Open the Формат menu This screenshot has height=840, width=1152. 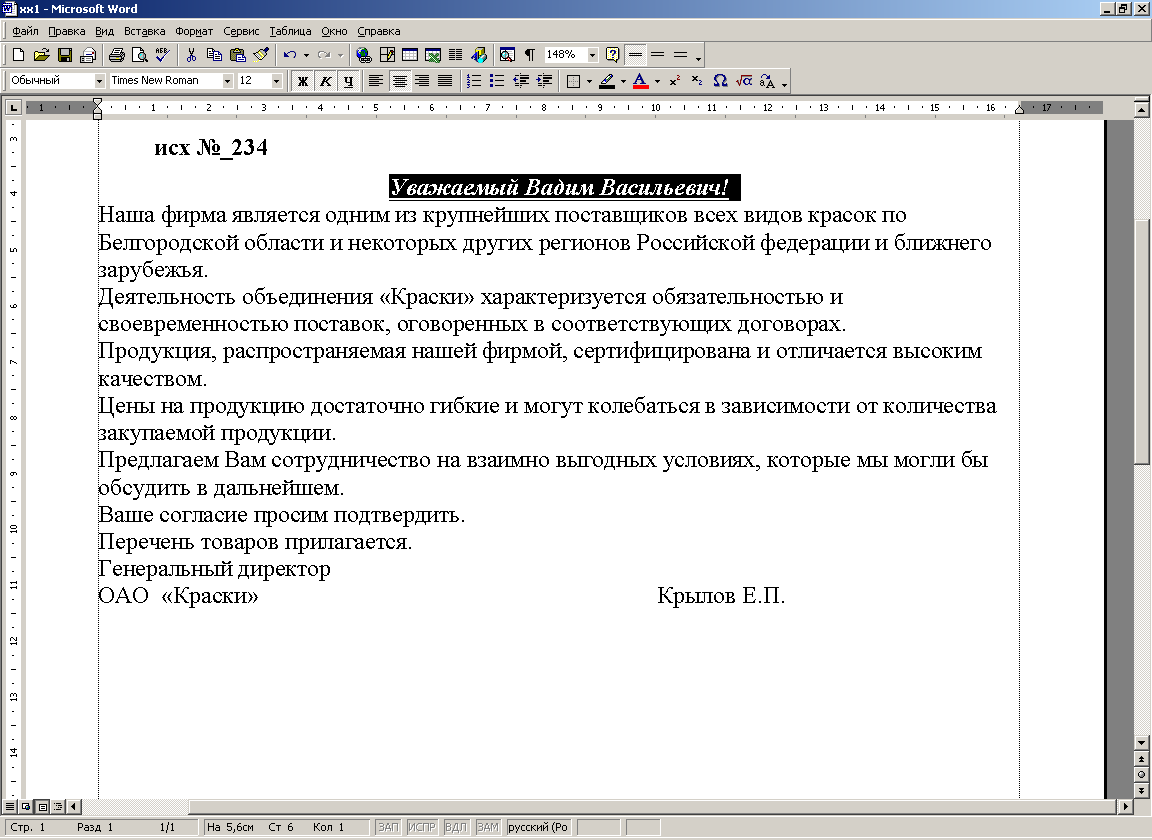coord(194,31)
